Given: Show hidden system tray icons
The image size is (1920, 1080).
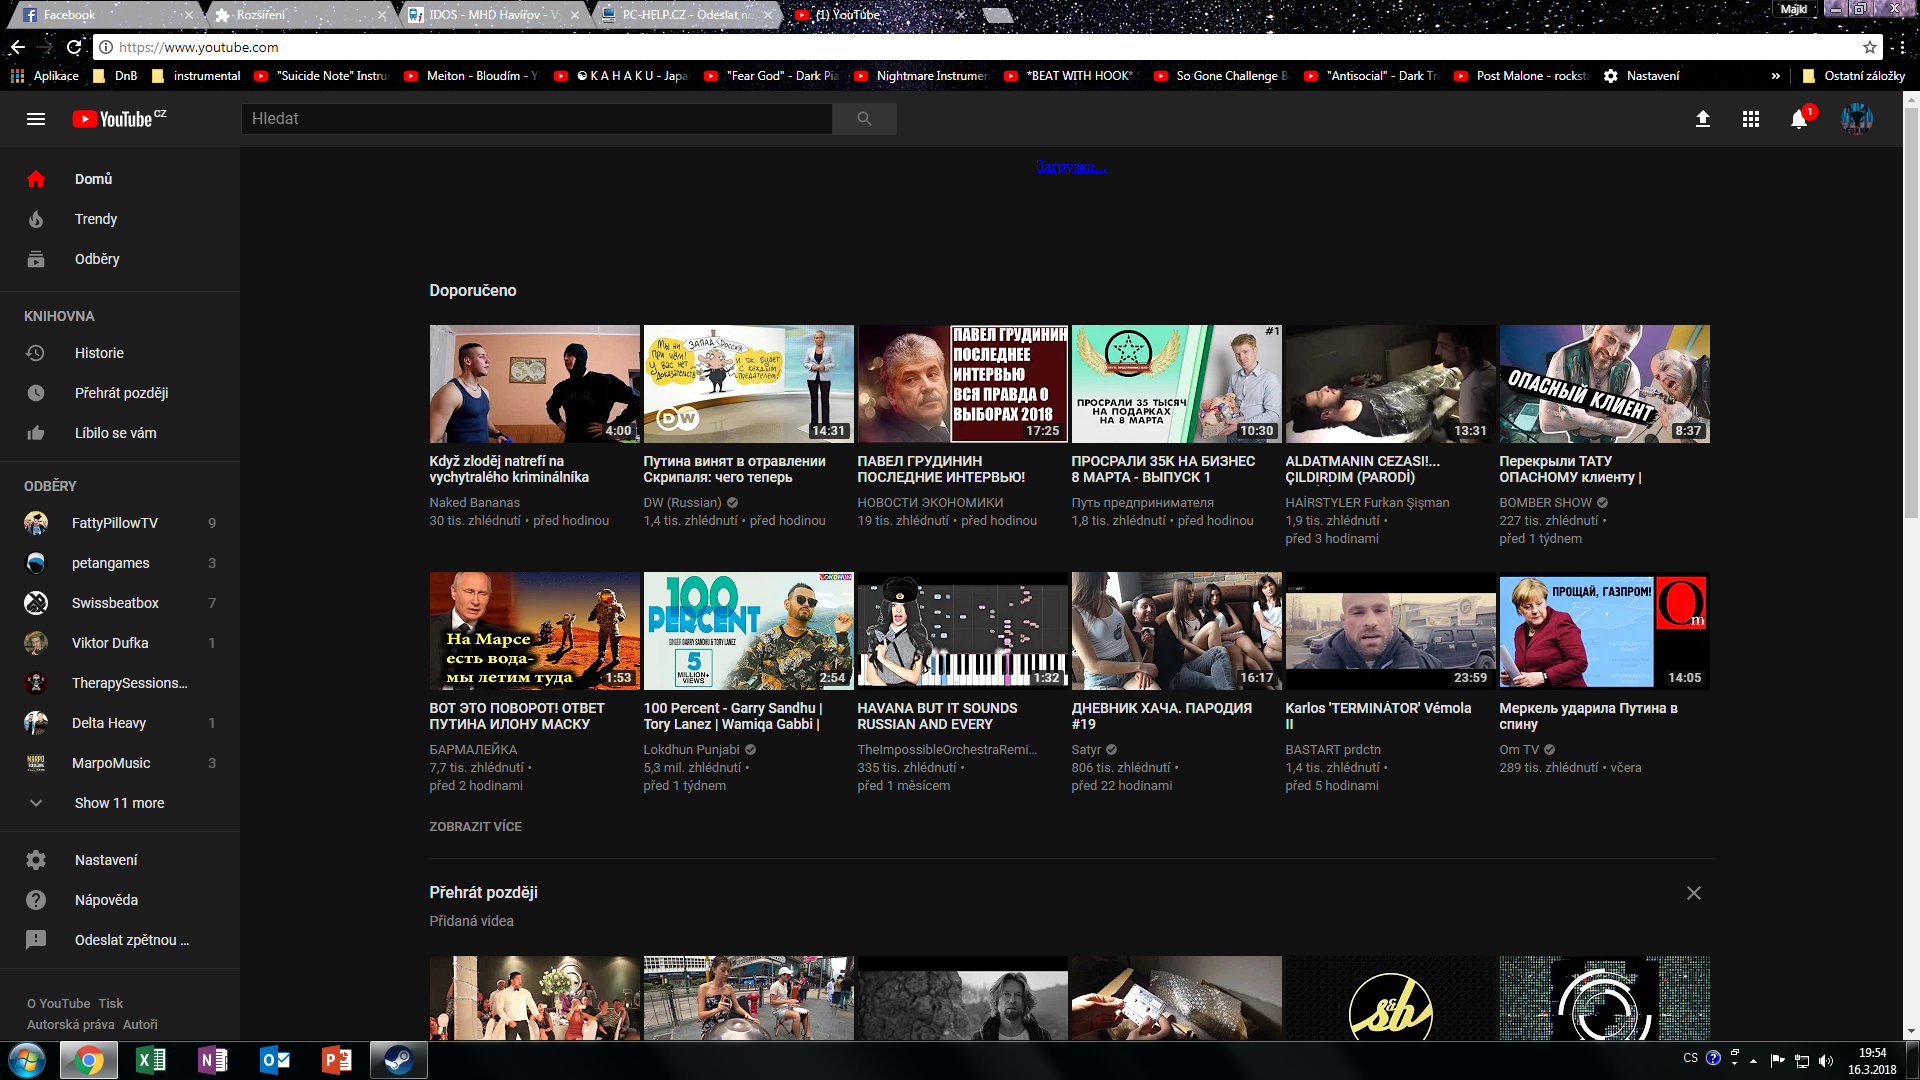Looking at the screenshot, I should pos(1753,1061).
